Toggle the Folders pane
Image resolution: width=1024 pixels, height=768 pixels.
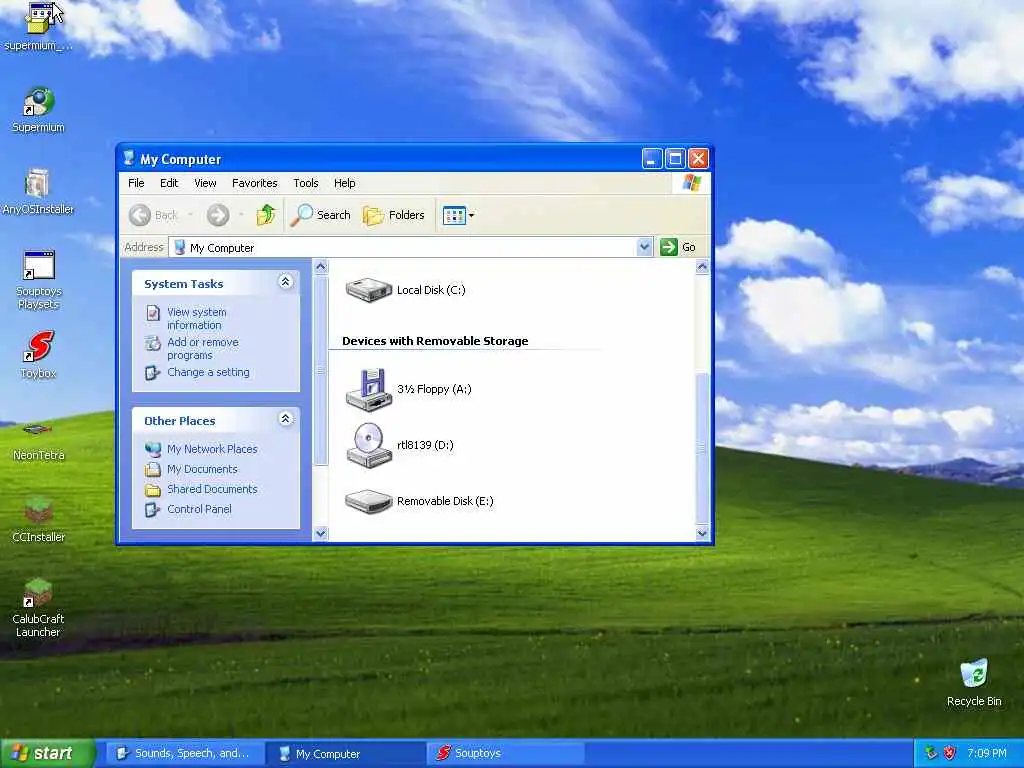(394, 215)
